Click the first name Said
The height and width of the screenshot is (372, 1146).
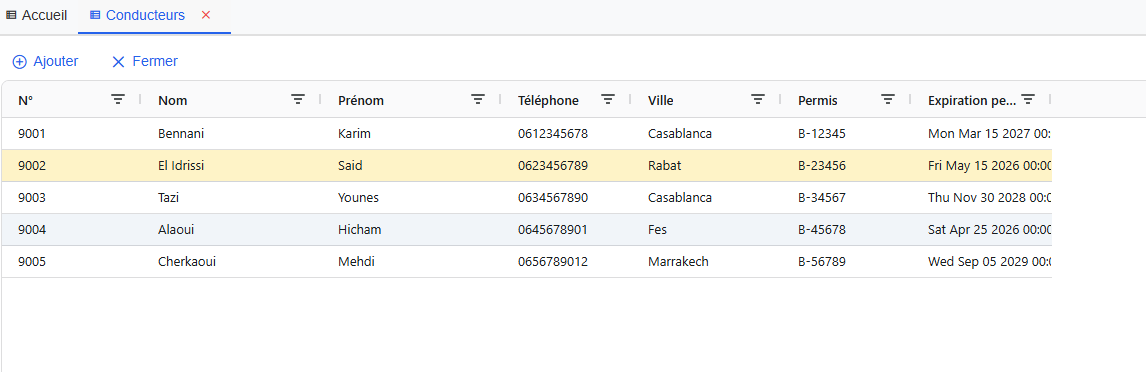pyautogui.click(x=350, y=166)
